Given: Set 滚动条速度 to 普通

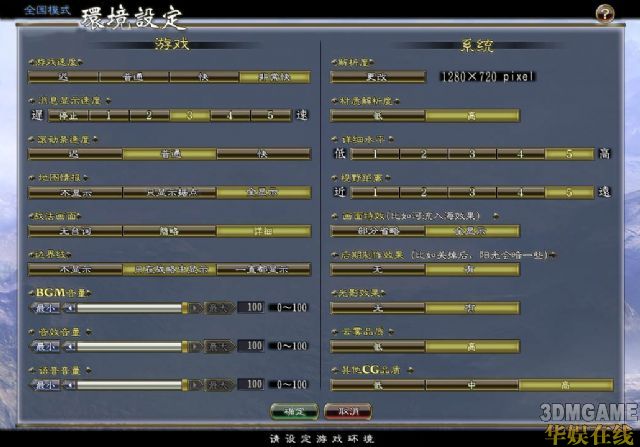Looking at the screenshot, I should coord(169,154).
